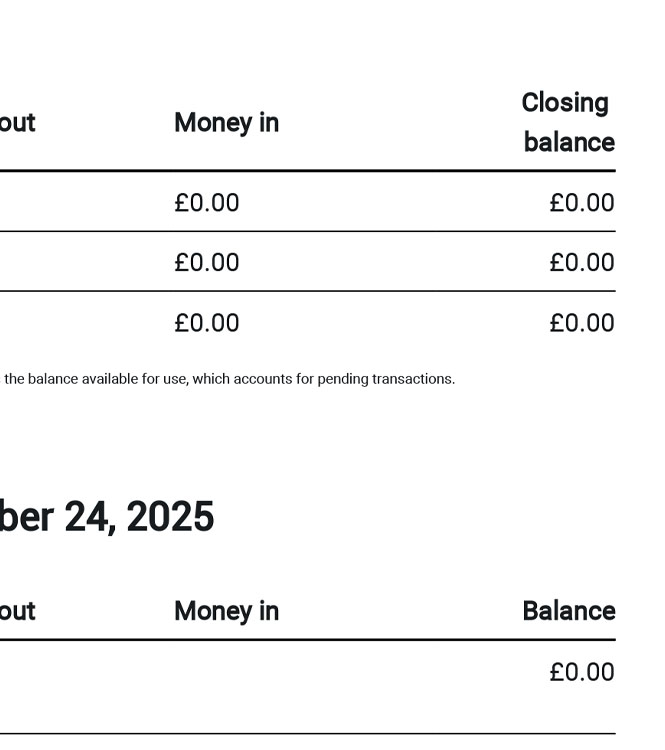Click the words "balance available for use" in the footnote
The height and width of the screenshot is (750, 665).
coord(108,379)
